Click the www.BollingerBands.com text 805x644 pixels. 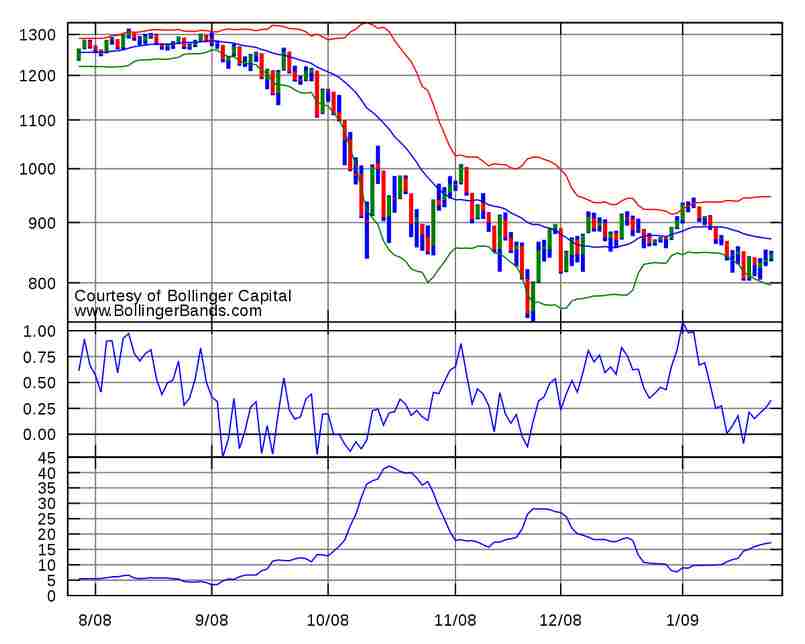[x=168, y=311]
